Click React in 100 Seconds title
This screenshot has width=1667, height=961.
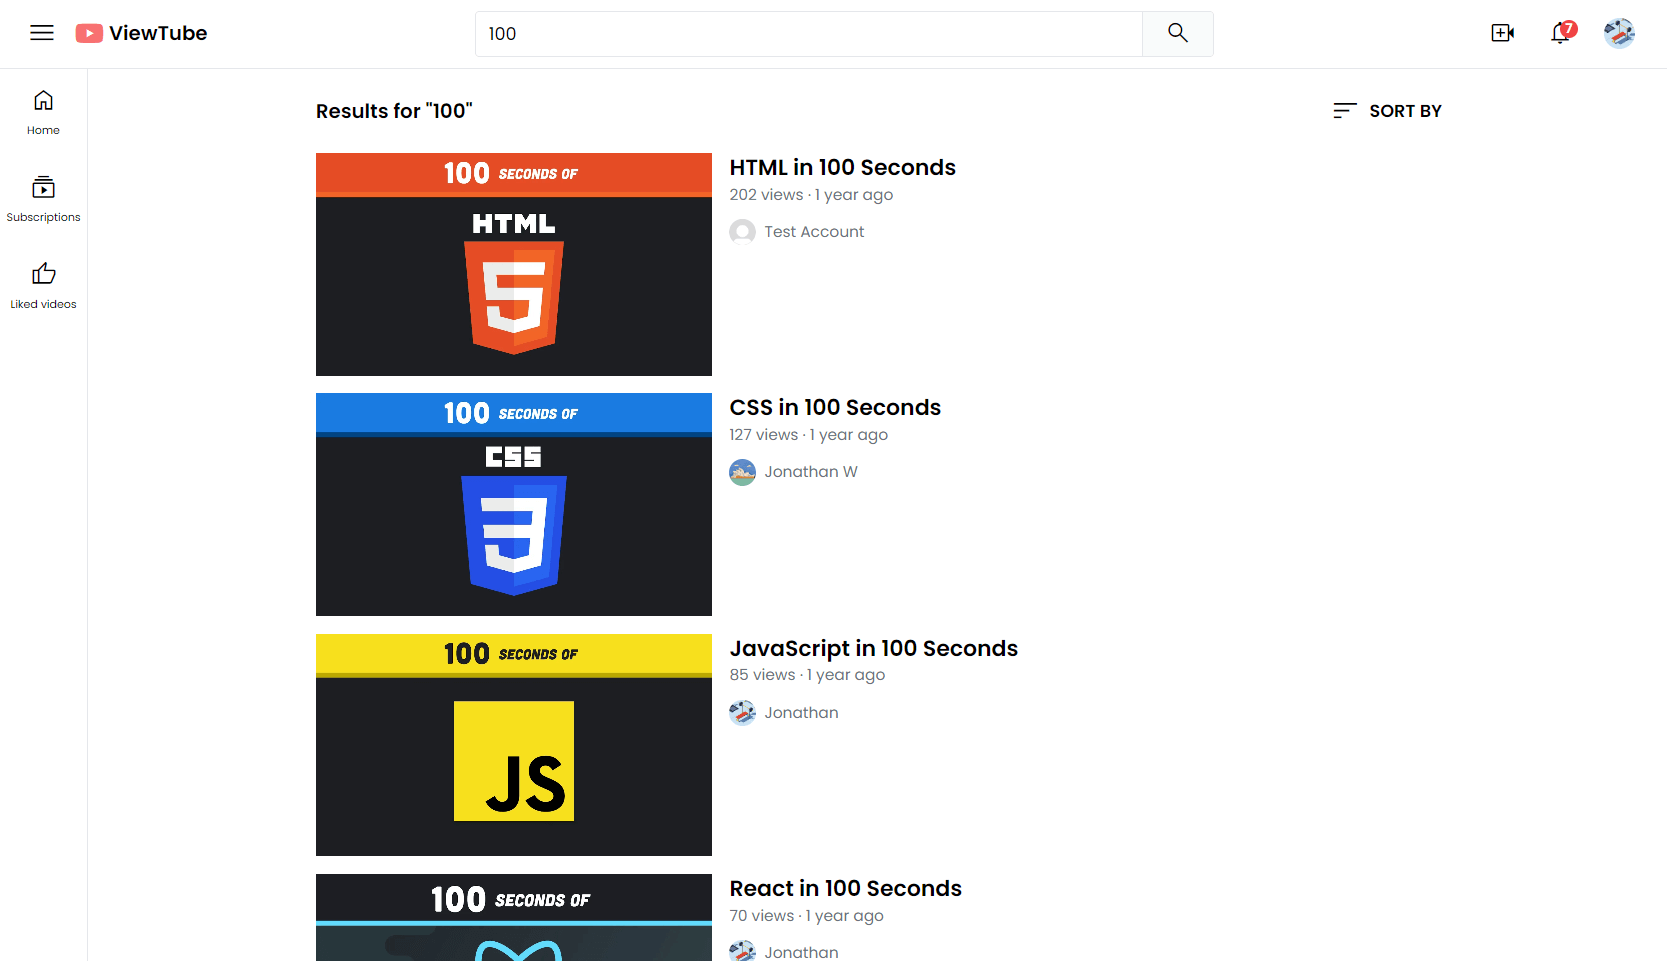tap(845, 888)
